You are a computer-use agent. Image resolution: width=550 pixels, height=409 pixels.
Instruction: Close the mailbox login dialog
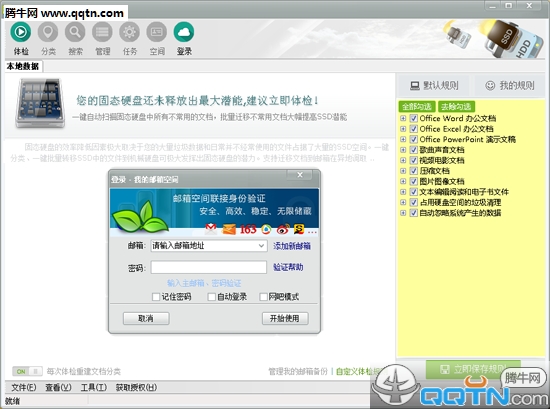click(300, 175)
